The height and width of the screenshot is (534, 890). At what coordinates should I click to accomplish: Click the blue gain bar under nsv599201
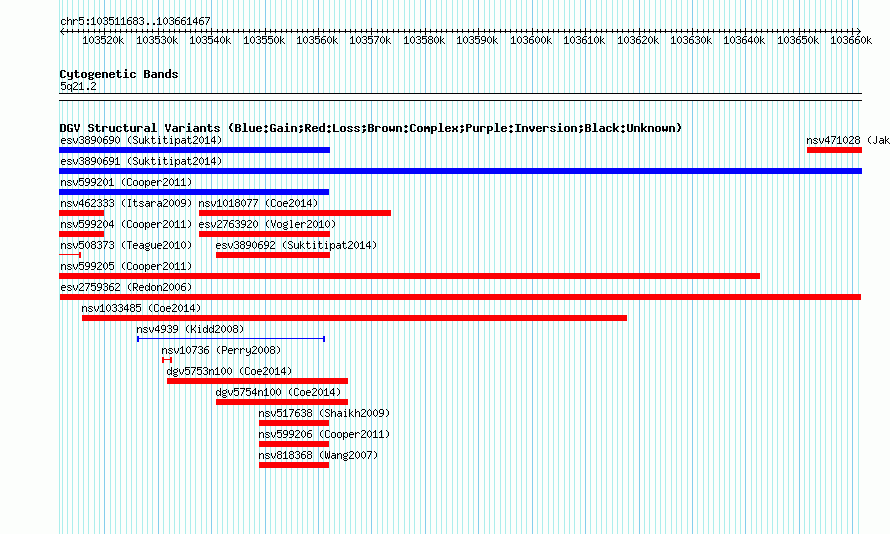[194, 192]
